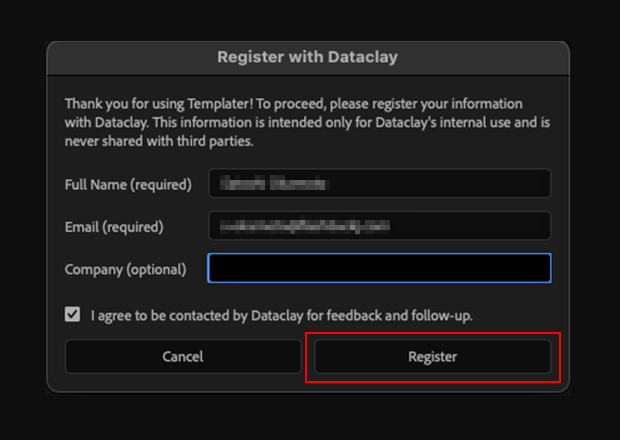The height and width of the screenshot is (440, 620).
Task: Click the Register button
Action: point(432,357)
